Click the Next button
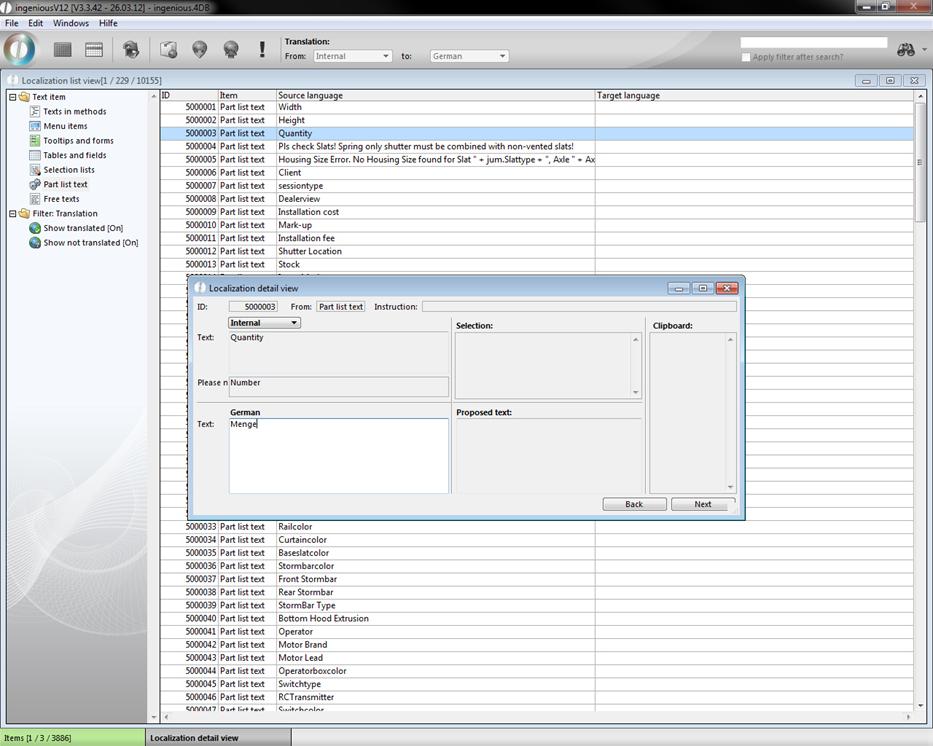The width and height of the screenshot is (933, 746). pos(703,504)
